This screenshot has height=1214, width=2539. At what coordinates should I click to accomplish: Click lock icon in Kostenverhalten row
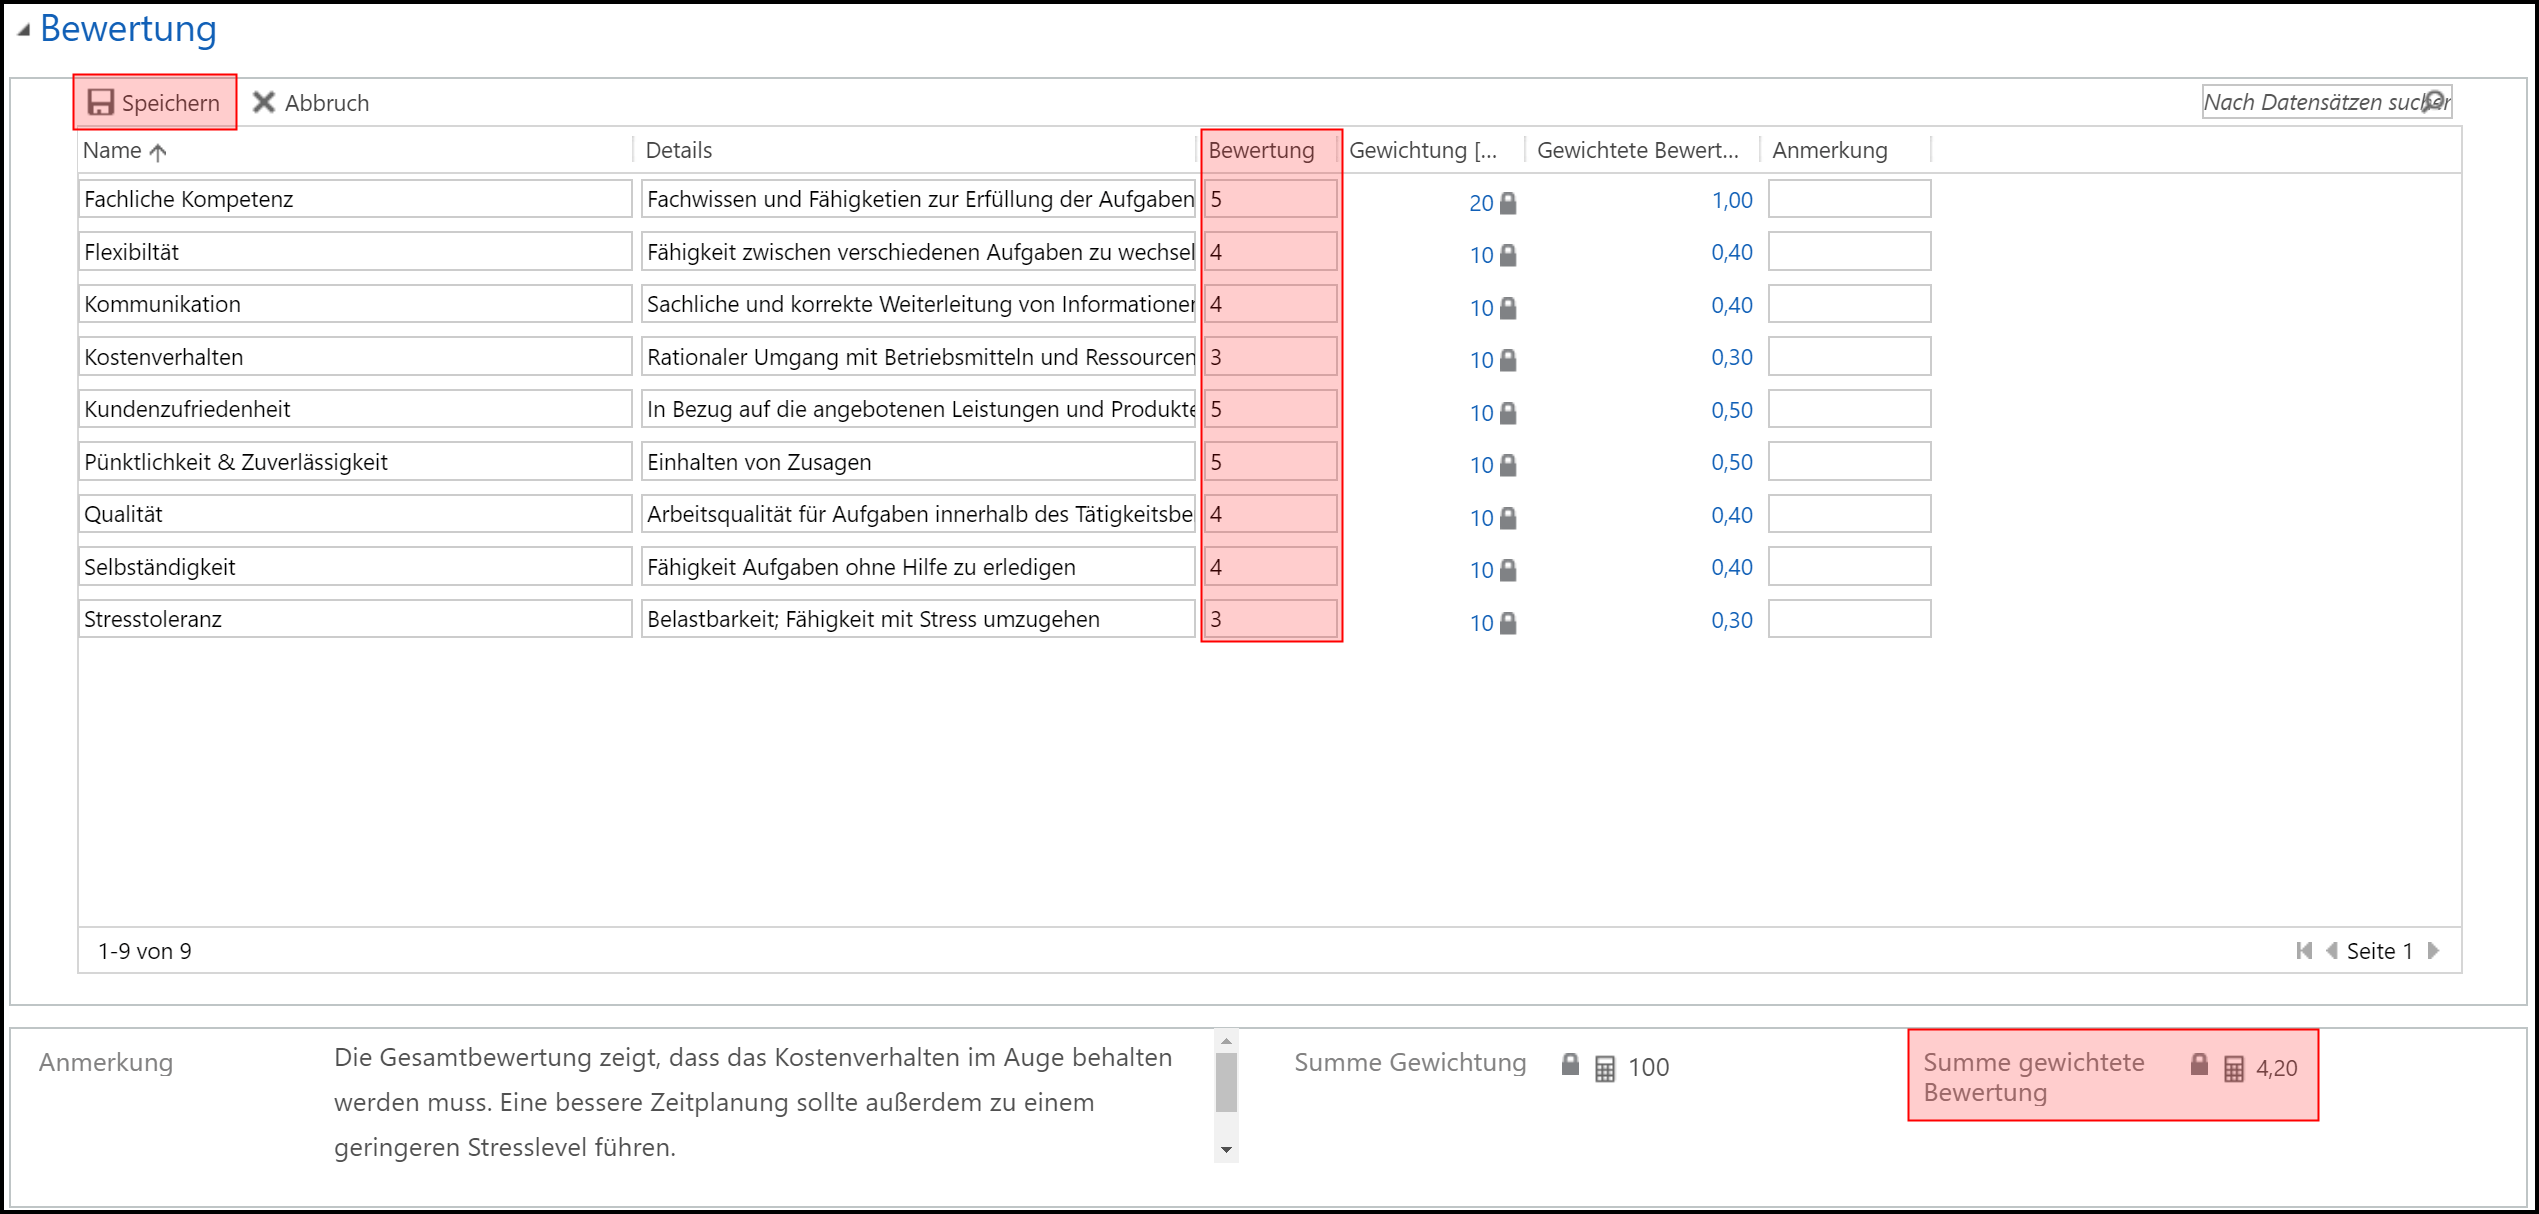click(x=1508, y=360)
